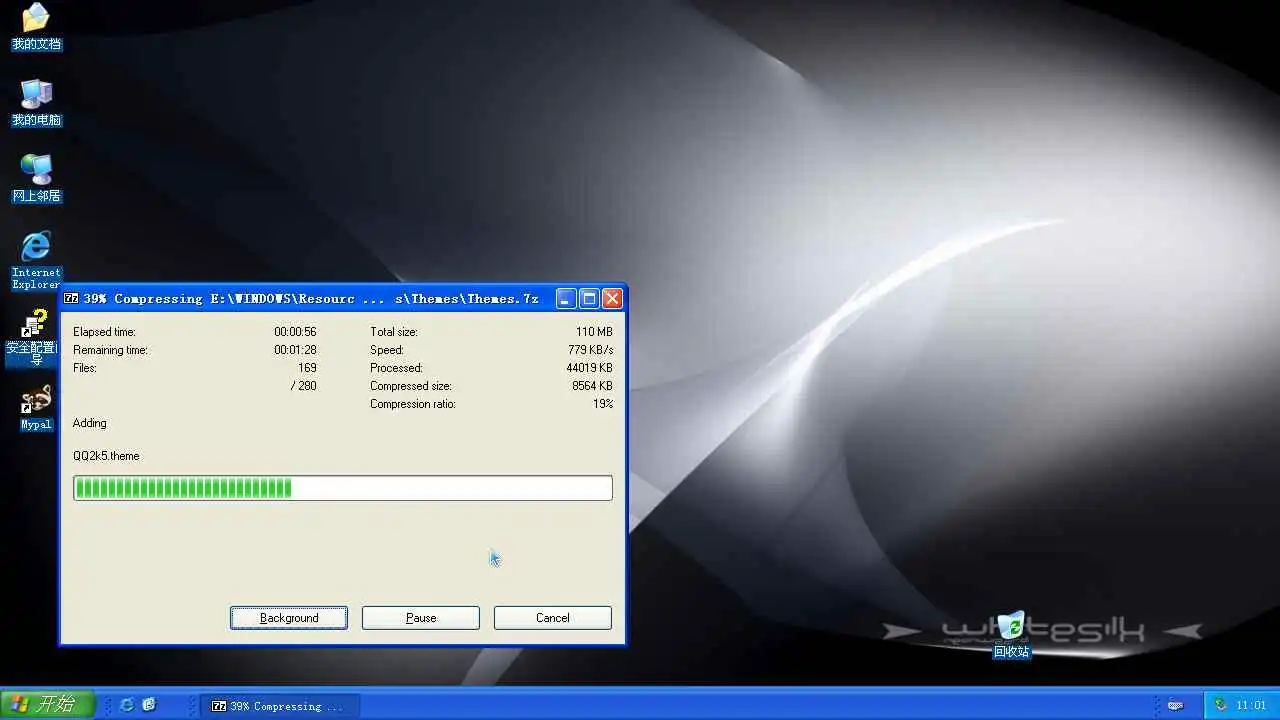Screen dimensions: 1280x720
Task: Minimize the 7-Zip compressing dialog
Action: (566, 298)
